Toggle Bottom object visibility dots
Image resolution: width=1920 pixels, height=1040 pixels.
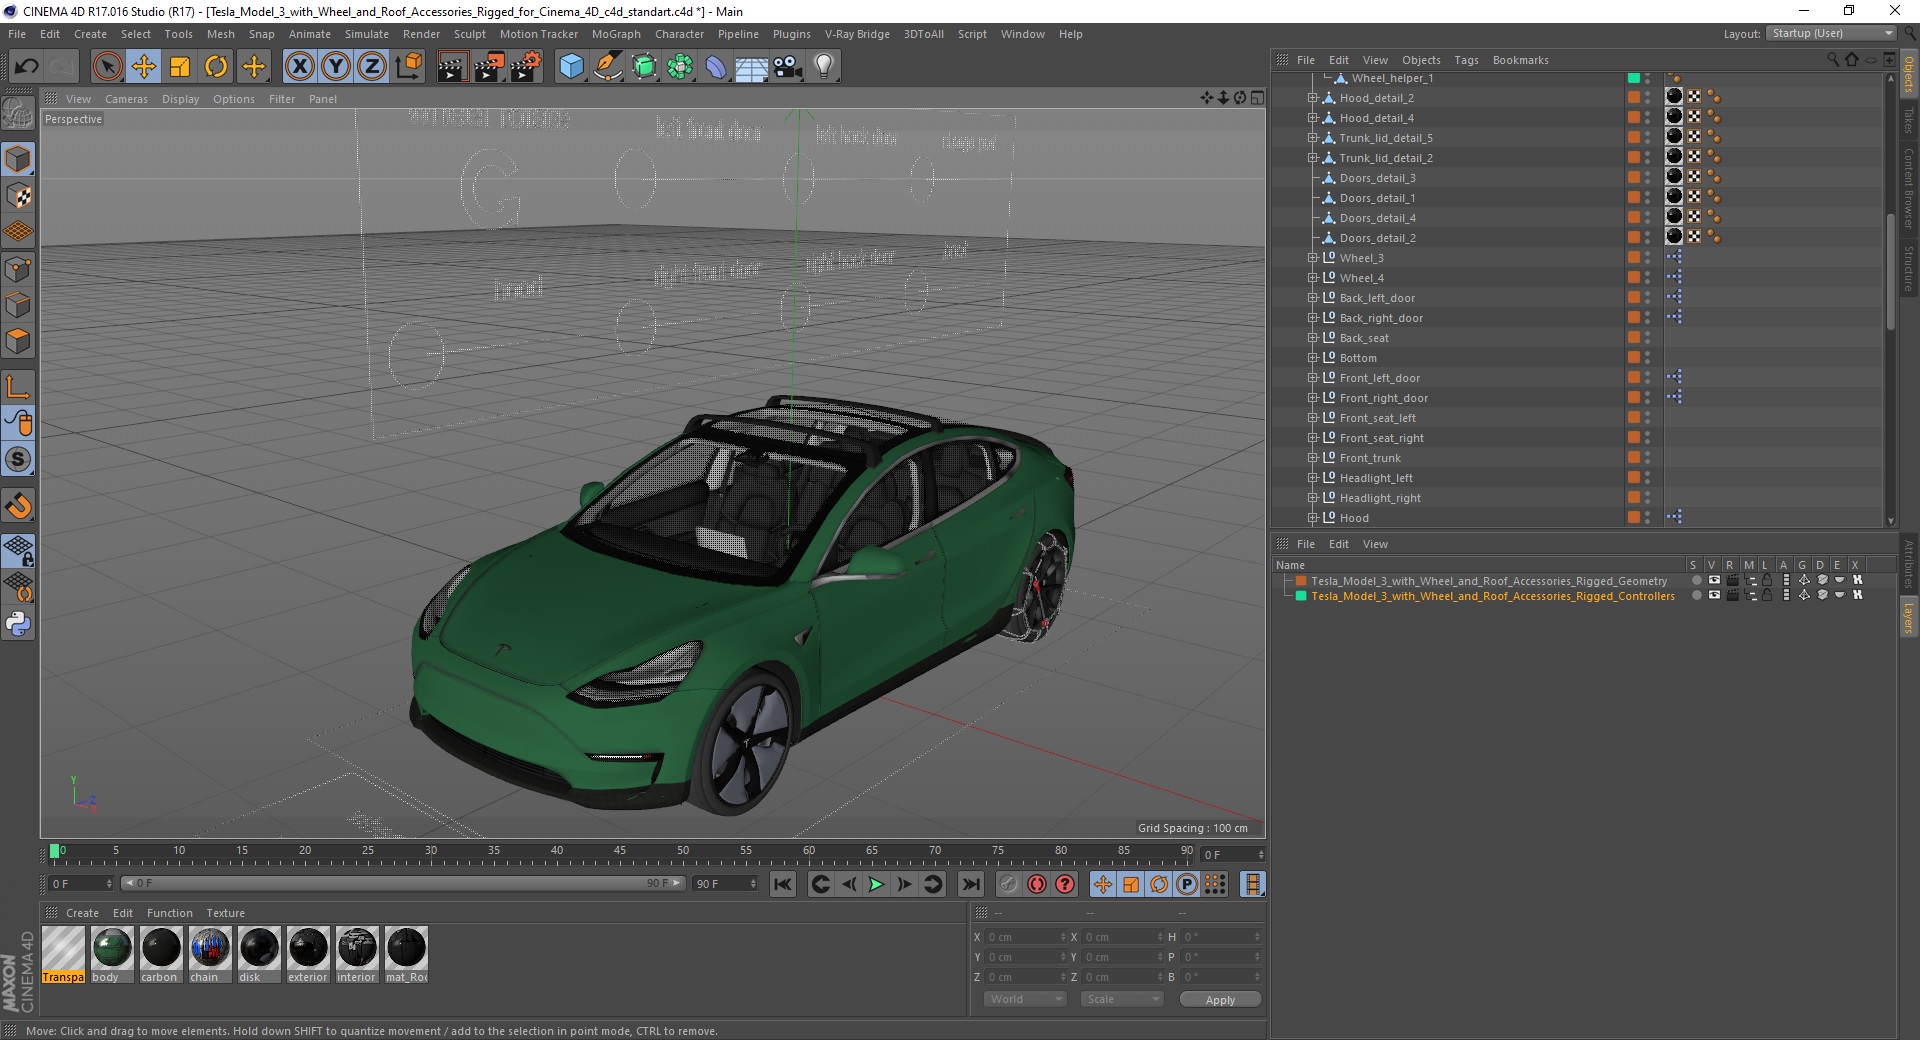coord(1647,358)
